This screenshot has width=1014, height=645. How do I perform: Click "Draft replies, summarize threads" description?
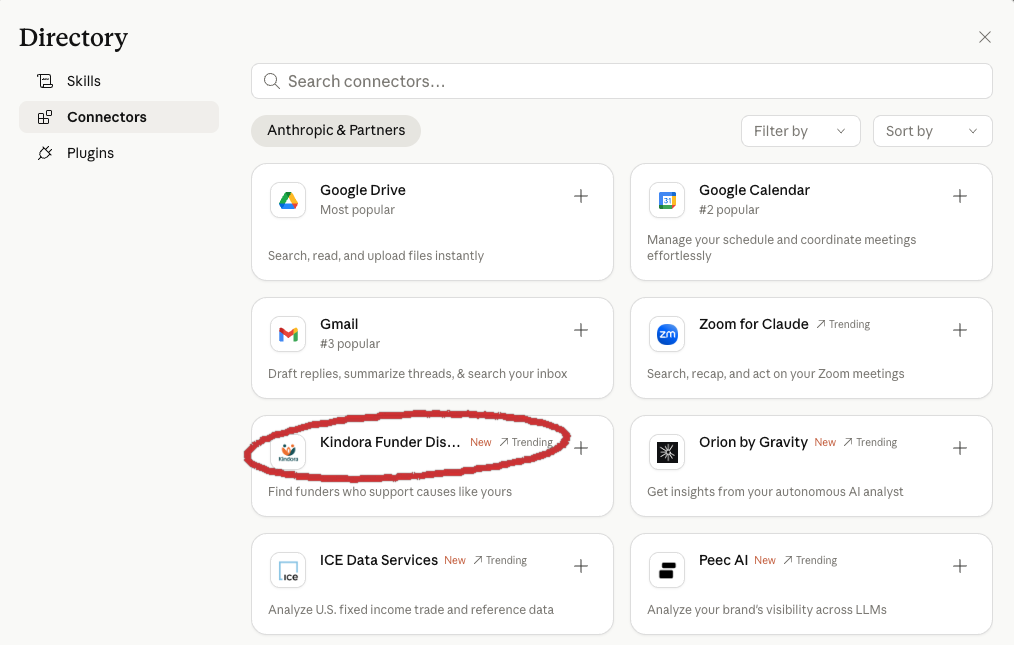pyautogui.click(x=418, y=374)
